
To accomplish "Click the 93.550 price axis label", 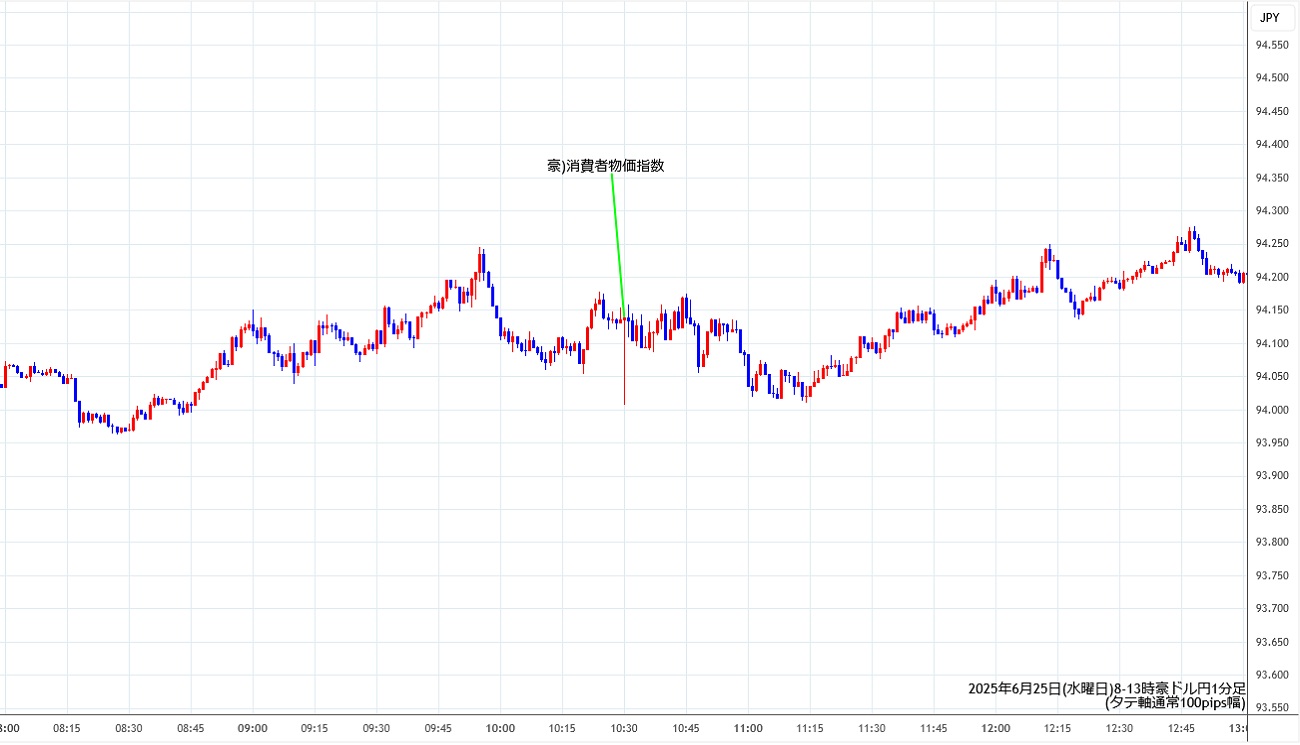I will tap(1272, 708).
